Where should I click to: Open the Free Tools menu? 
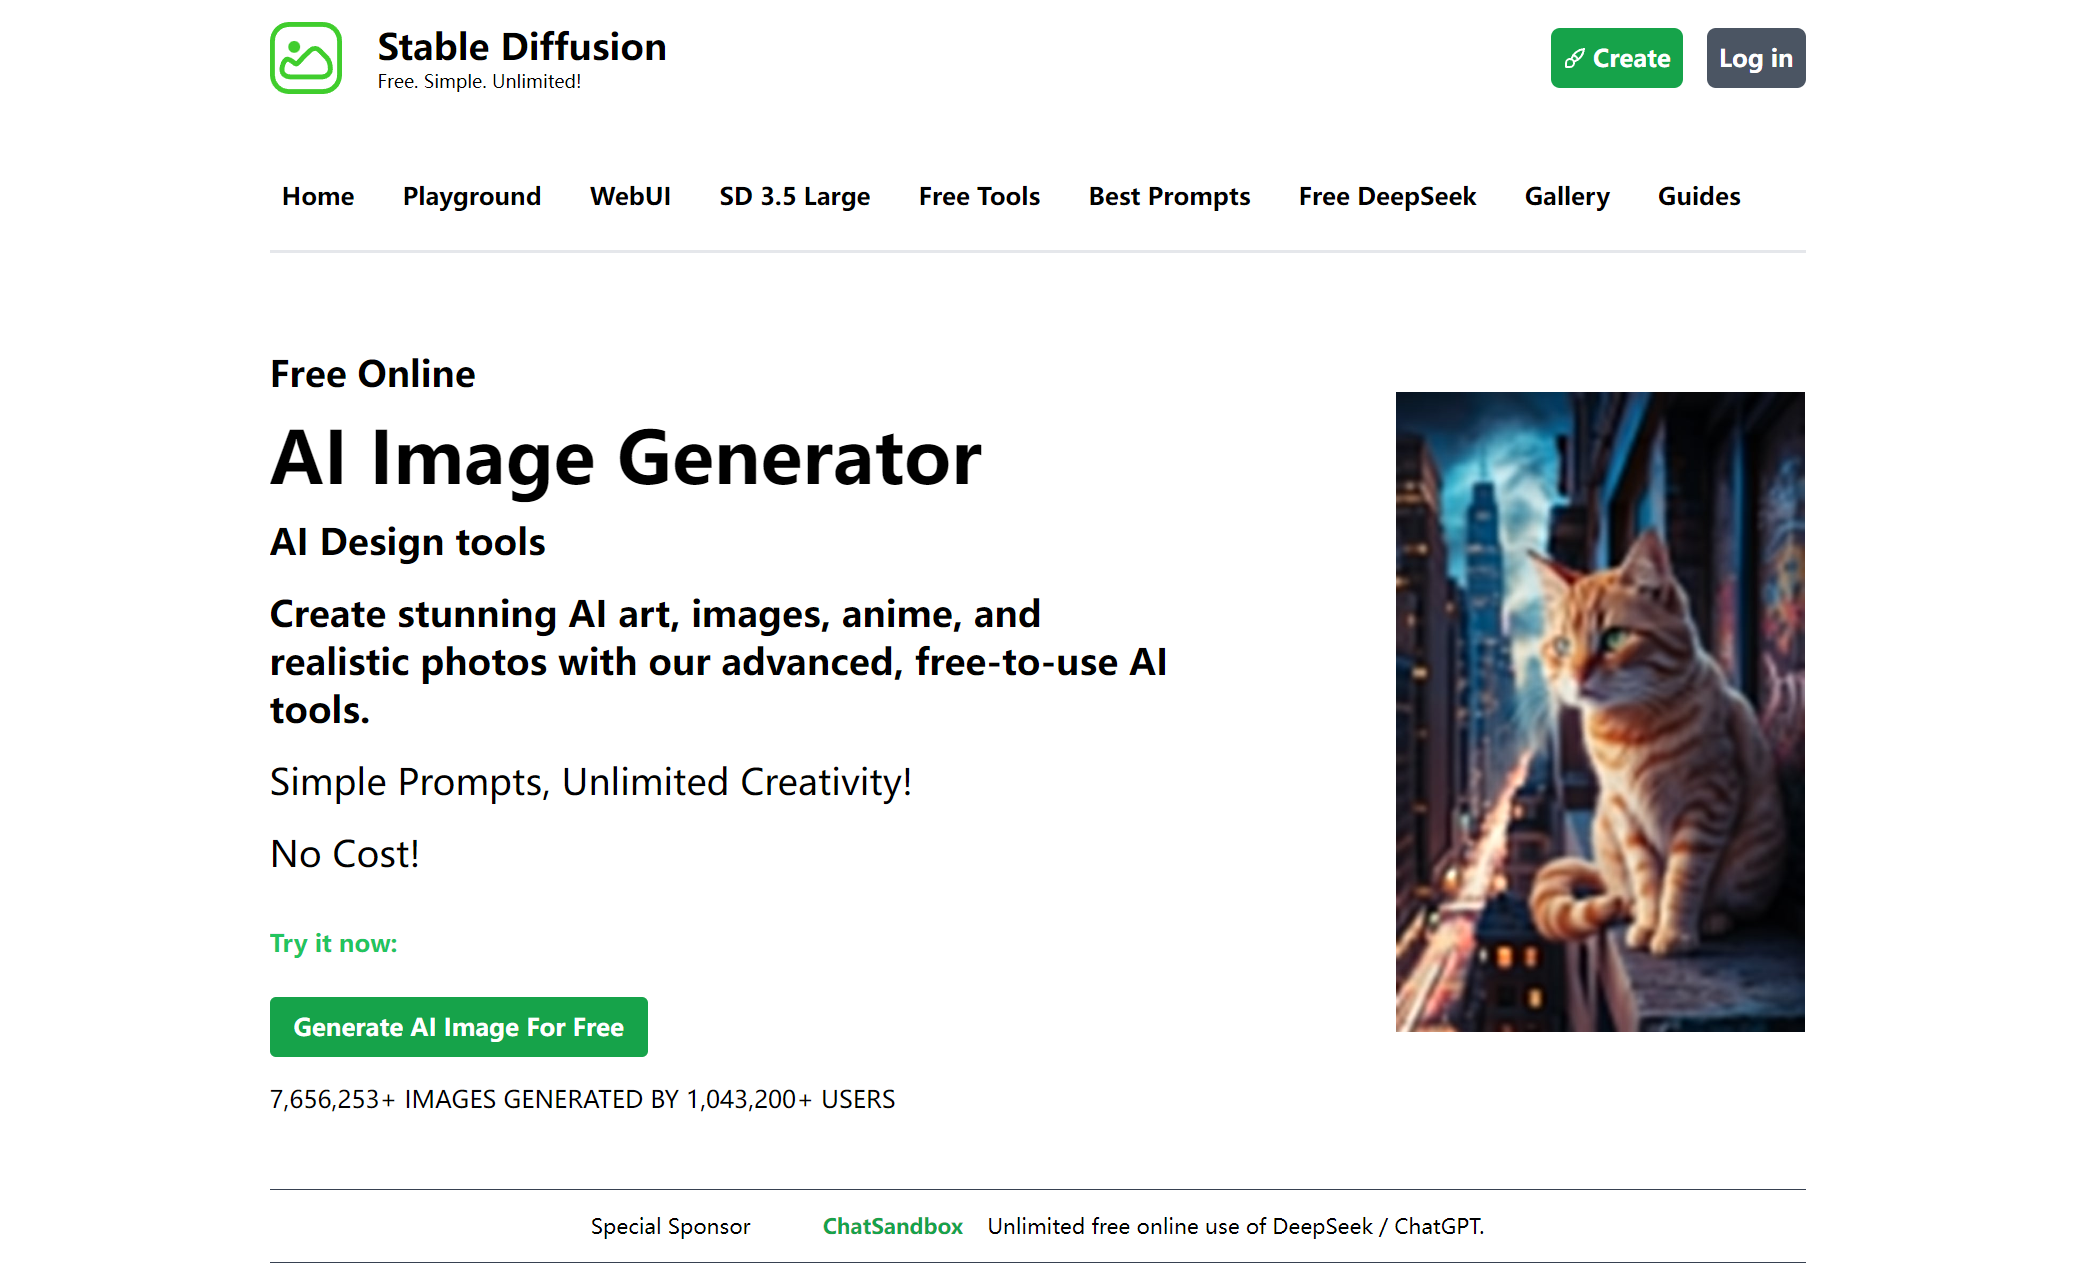click(979, 197)
